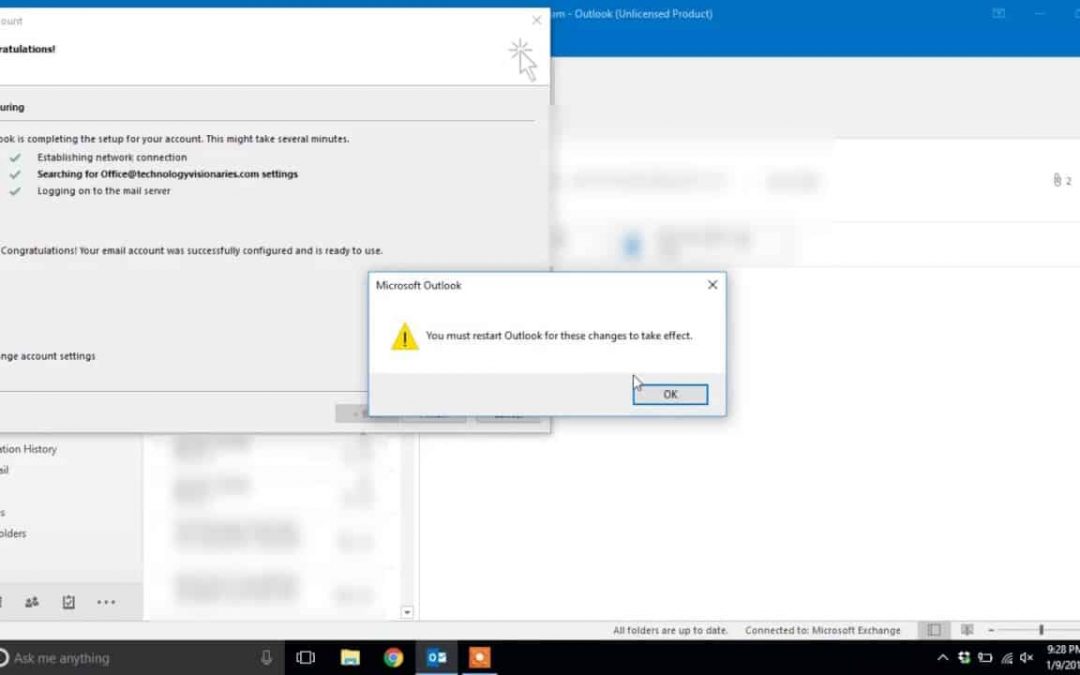1080x675 pixels.
Task: Close the Microsoft Outlook restart message dialog
Action: 712,284
